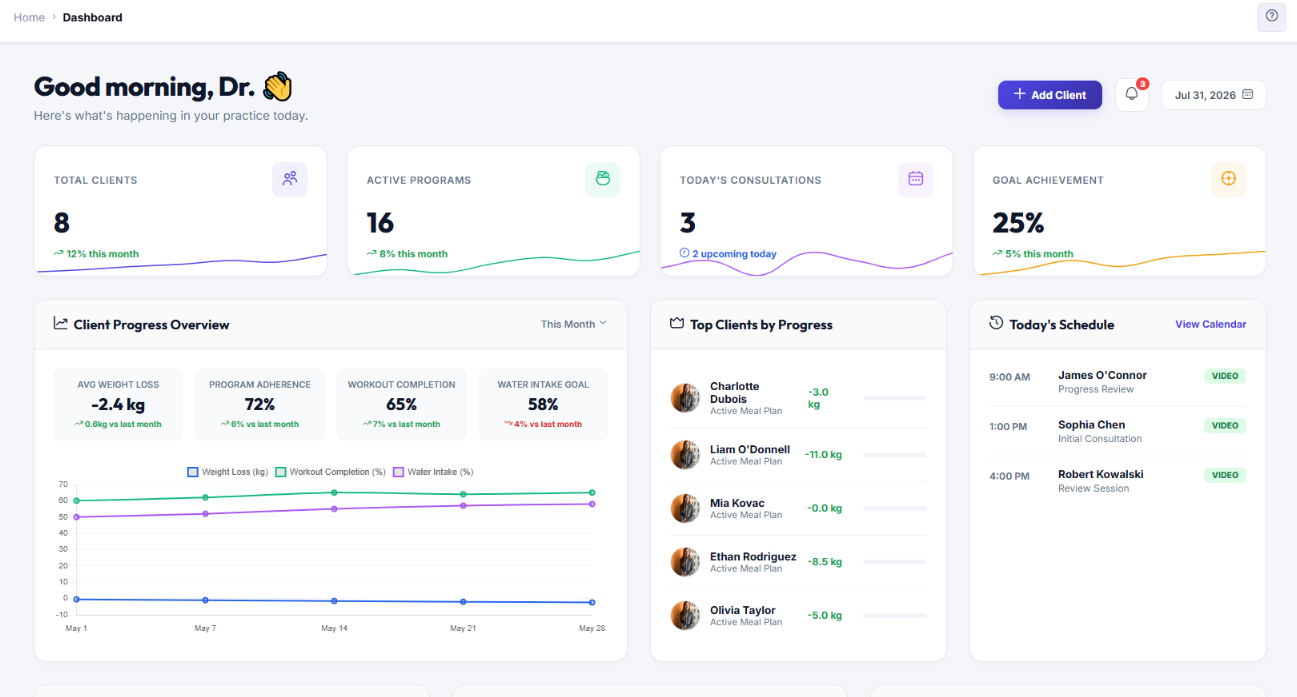Click Today's Consultations calendar icon
Screen dimensions: 1297x697
coord(915,179)
